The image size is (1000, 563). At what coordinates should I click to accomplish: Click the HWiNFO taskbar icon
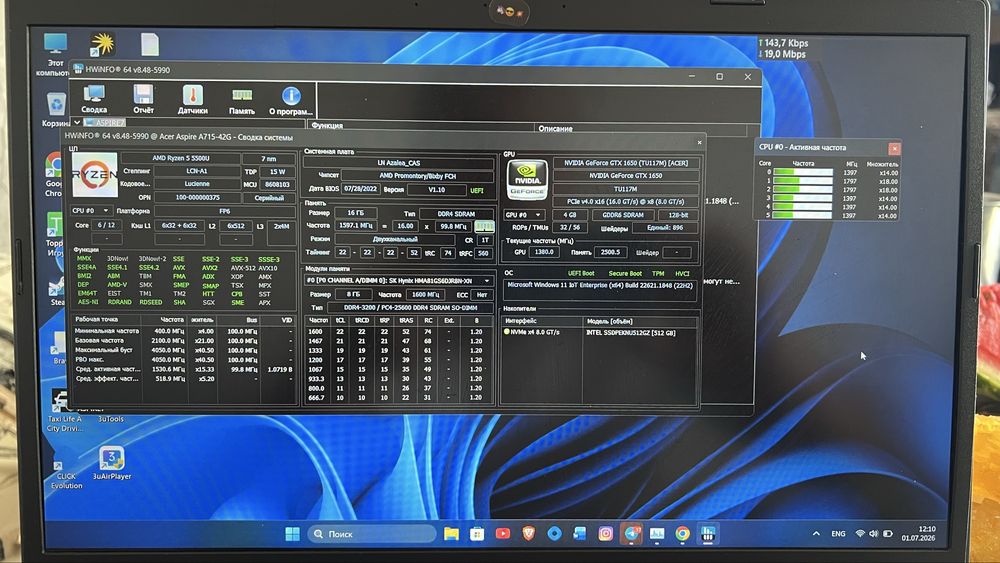click(x=708, y=534)
